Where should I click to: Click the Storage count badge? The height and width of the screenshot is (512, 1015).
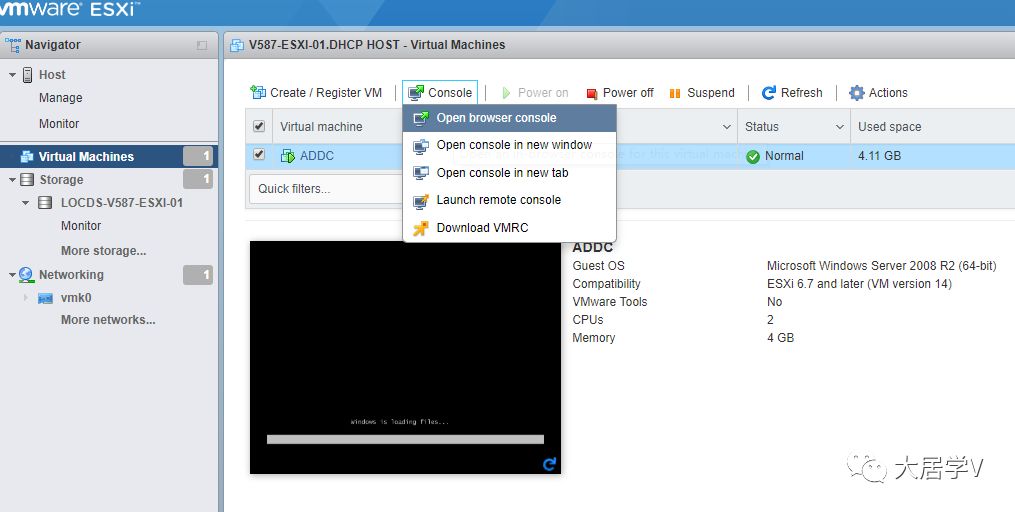pos(198,179)
